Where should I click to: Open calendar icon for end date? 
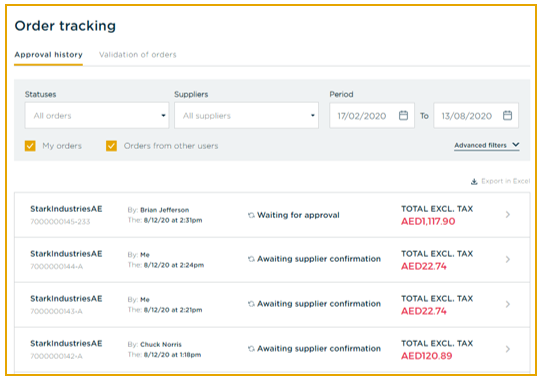point(507,115)
